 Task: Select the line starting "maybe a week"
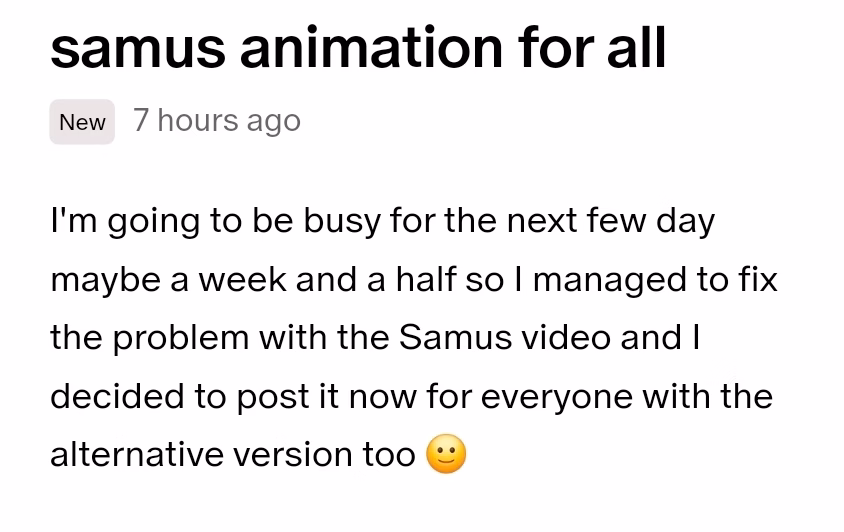click(x=413, y=279)
